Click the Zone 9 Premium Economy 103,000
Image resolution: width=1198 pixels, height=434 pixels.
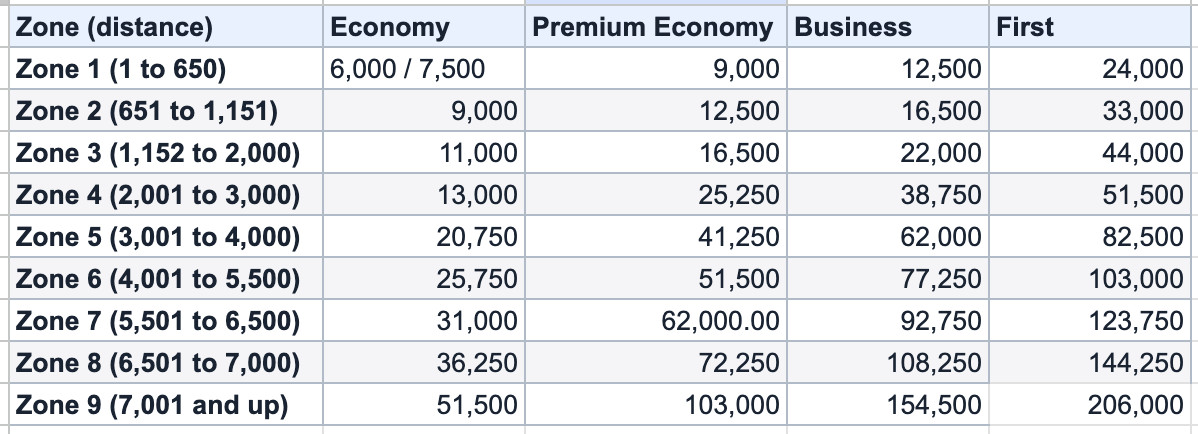click(656, 404)
